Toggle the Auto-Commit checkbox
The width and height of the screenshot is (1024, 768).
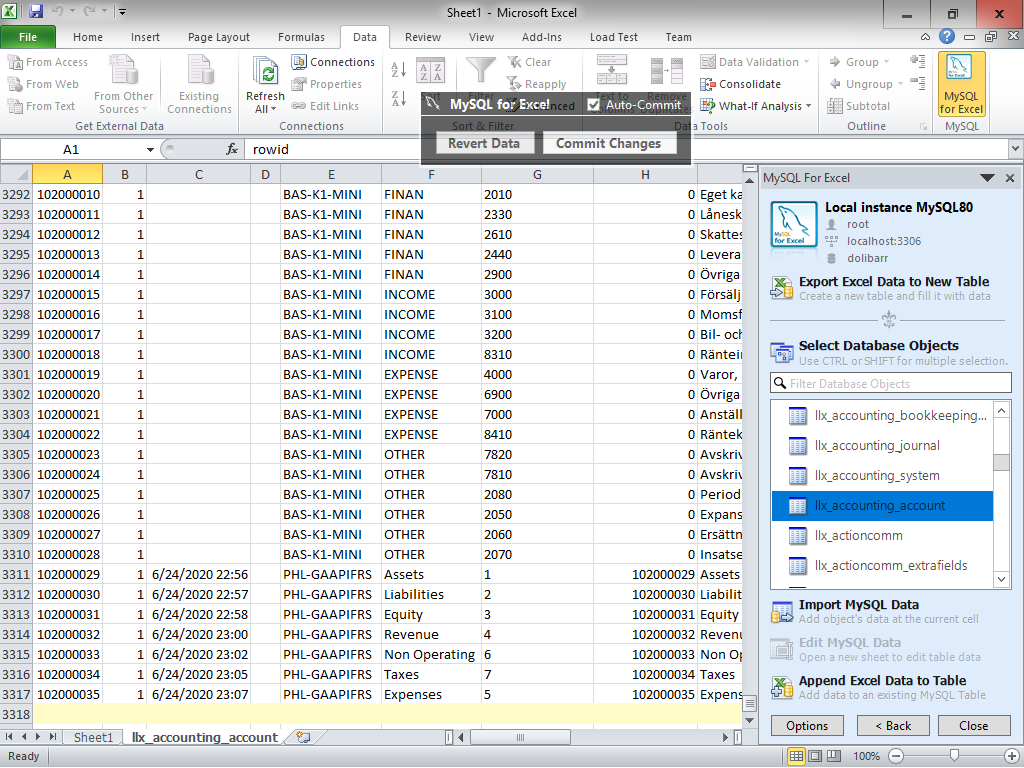[x=593, y=104]
